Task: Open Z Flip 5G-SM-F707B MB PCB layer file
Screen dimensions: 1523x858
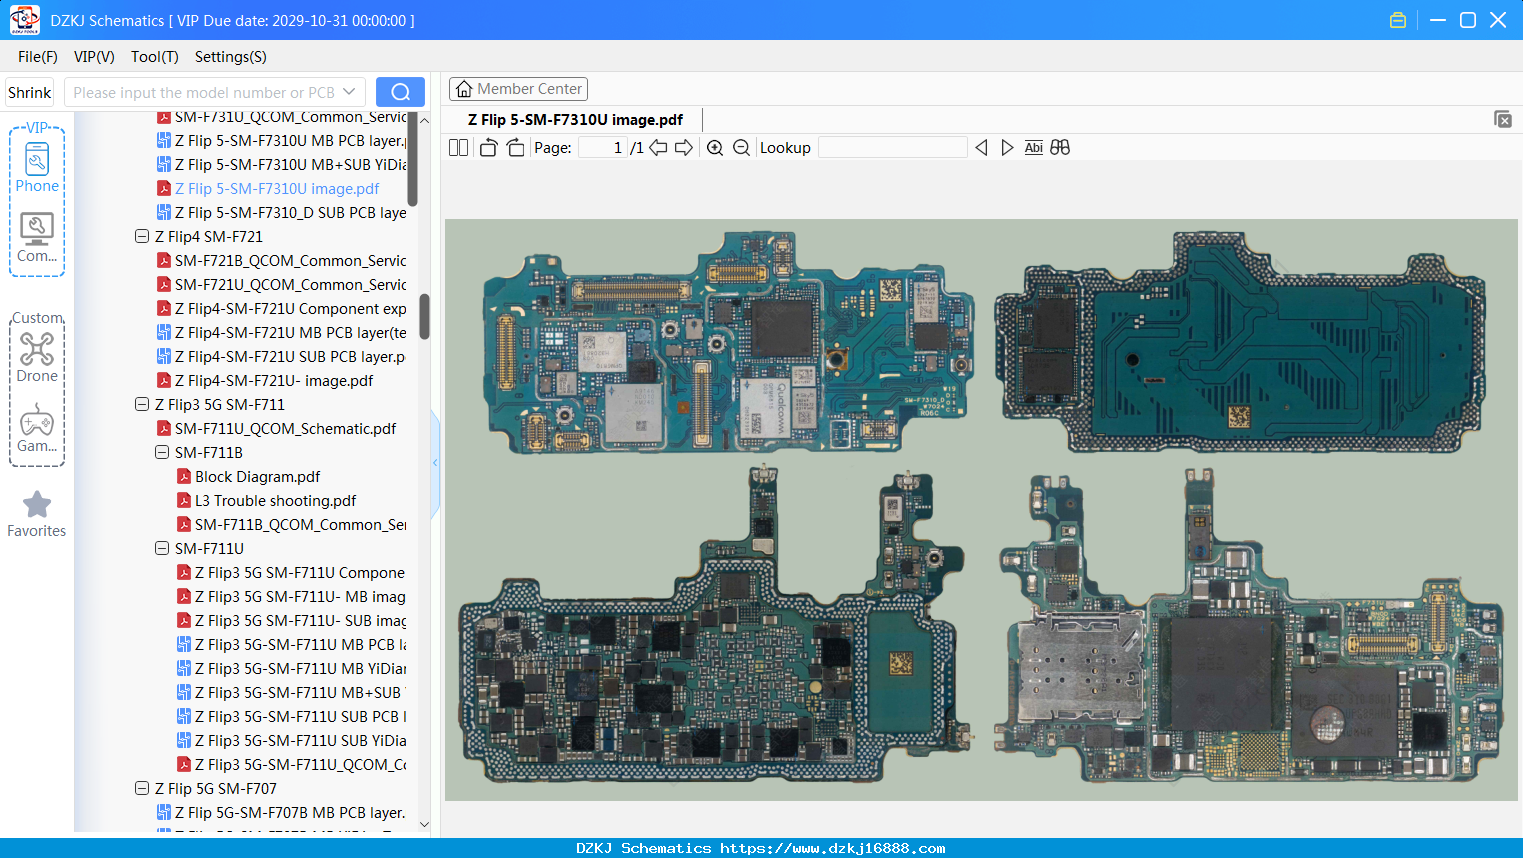Action: [x=282, y=813]
